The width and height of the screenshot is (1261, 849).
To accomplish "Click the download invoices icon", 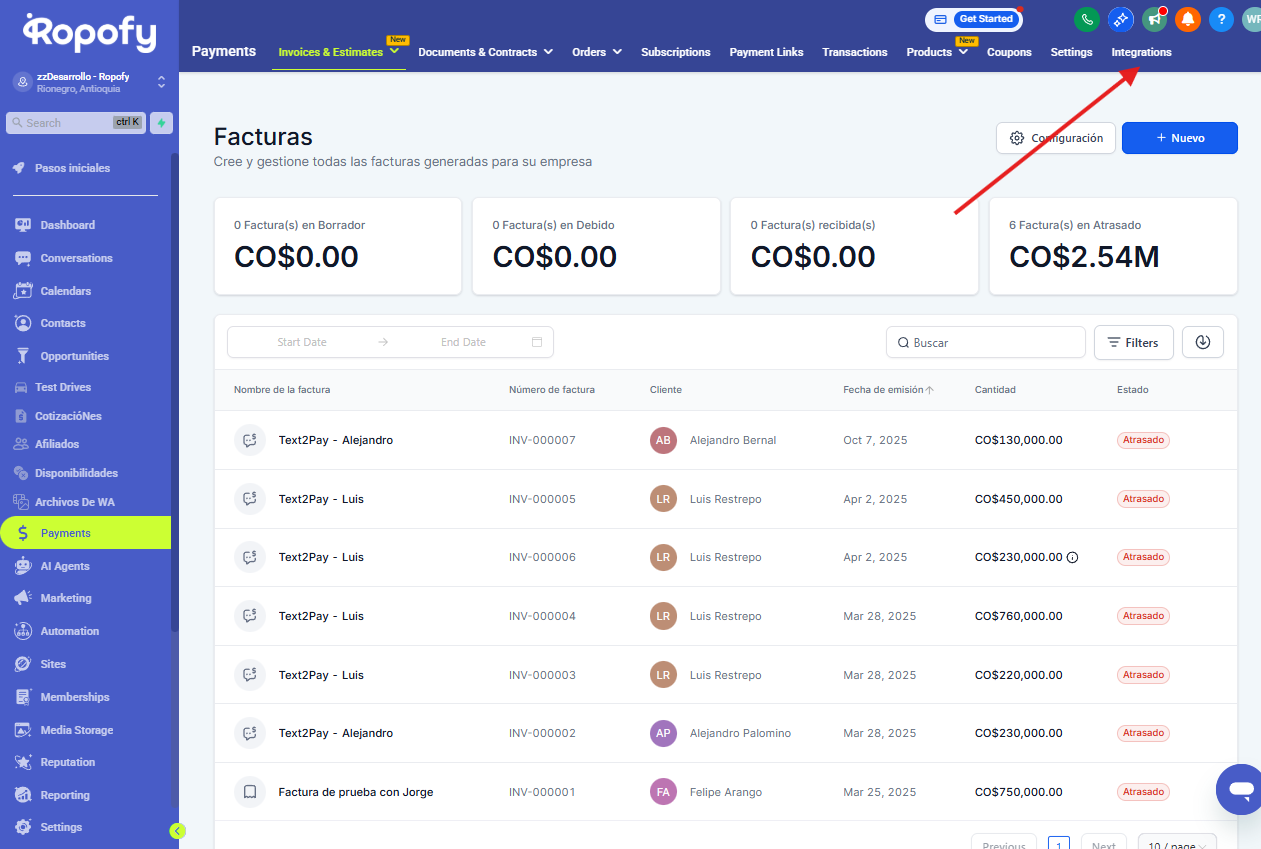I will (x=1202, y=342).
